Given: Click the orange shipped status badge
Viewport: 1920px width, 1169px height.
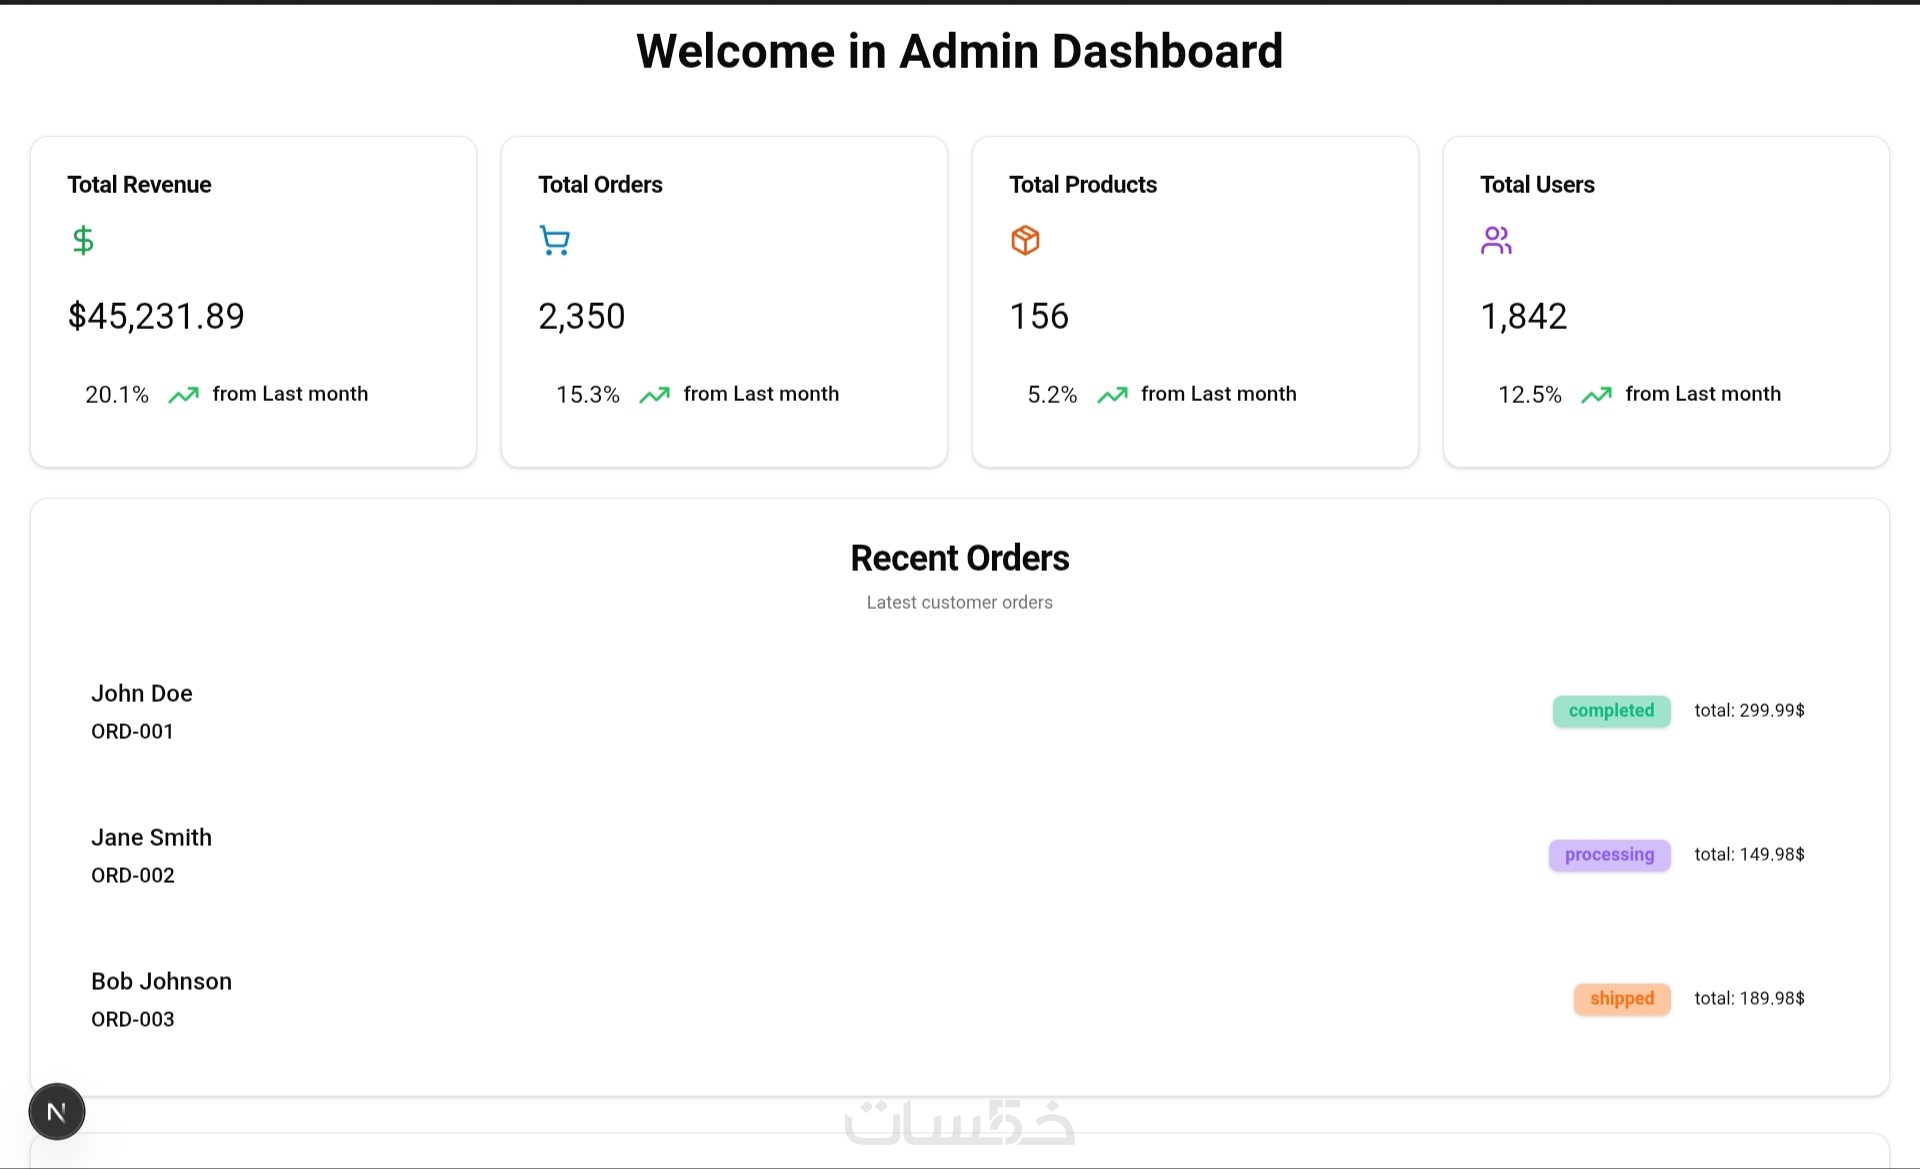Looking at the screenshot, I should (x=1621, y=999).
